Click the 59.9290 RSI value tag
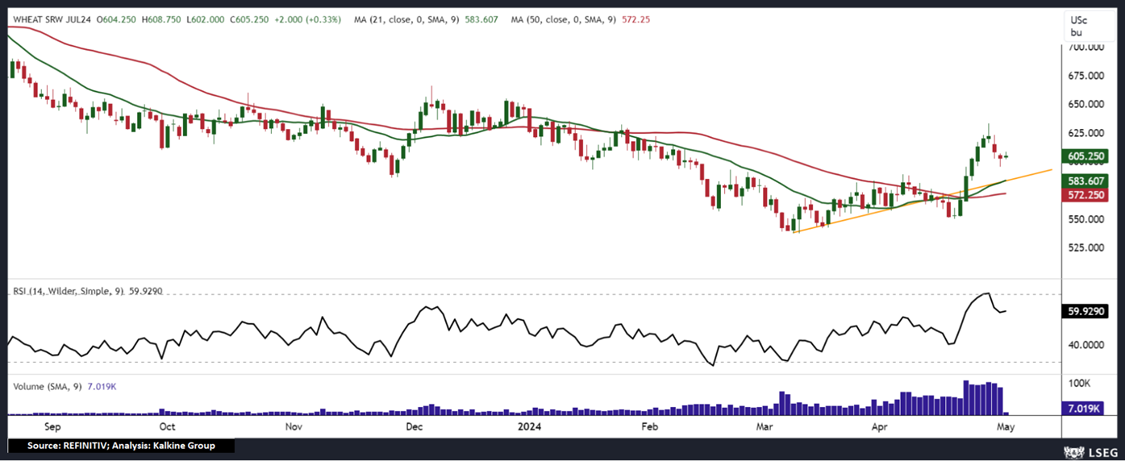 click(x=1085, y=311)
